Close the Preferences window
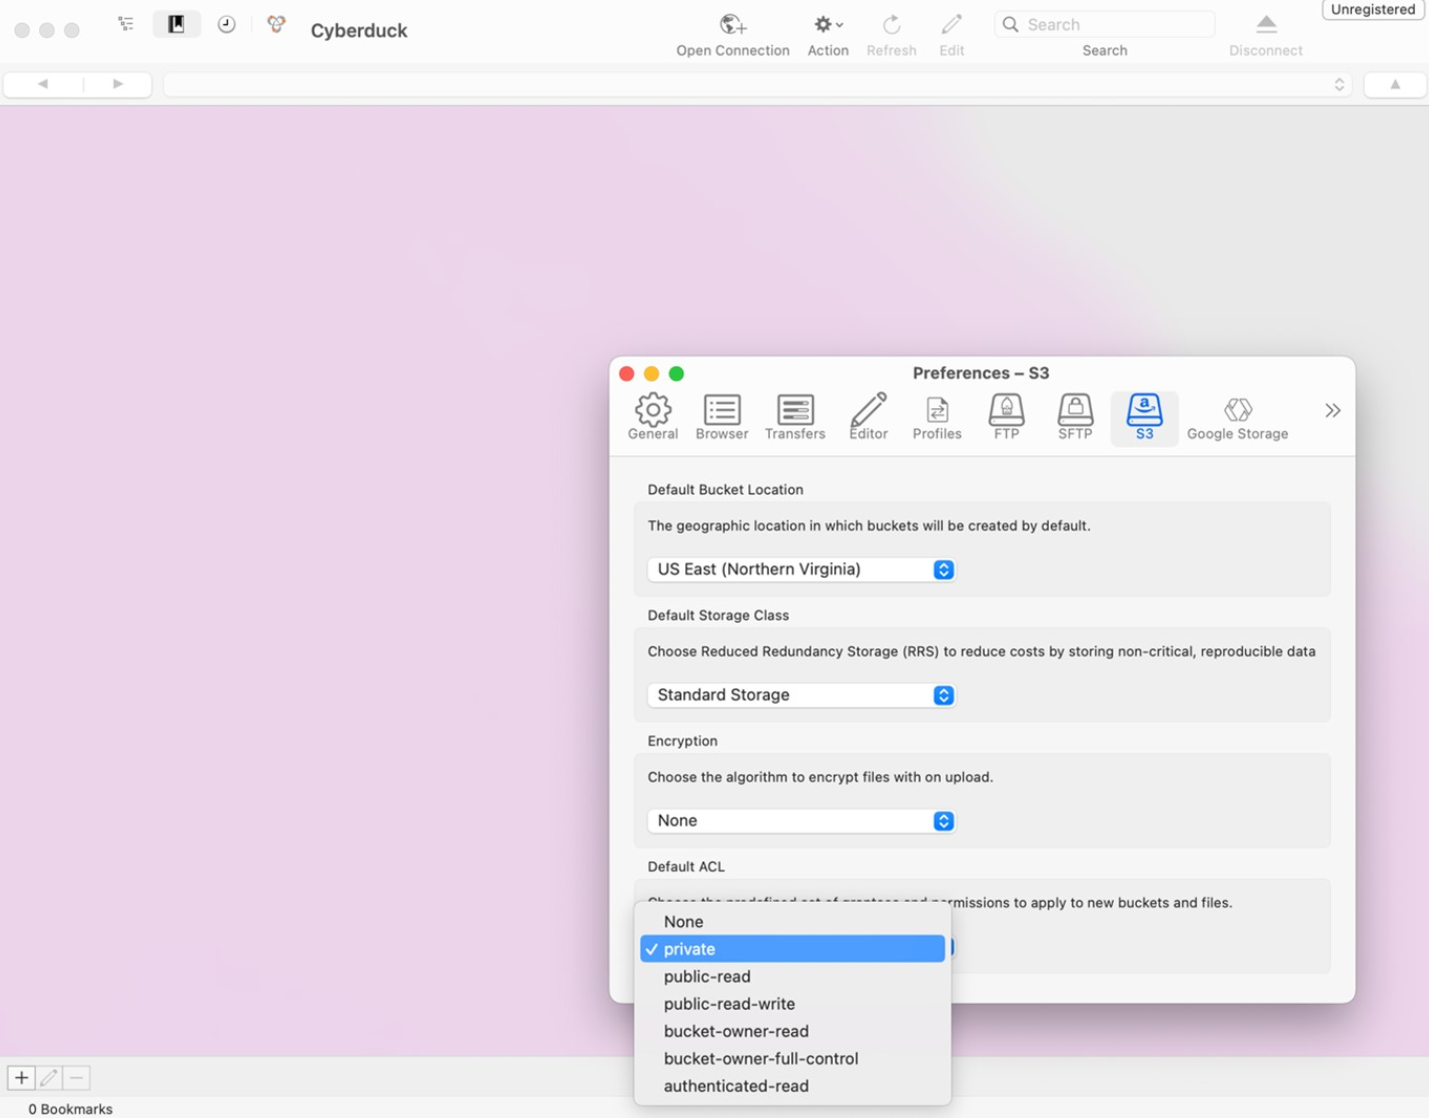This screenshot has height=1119, width=1429. (627, 374)
